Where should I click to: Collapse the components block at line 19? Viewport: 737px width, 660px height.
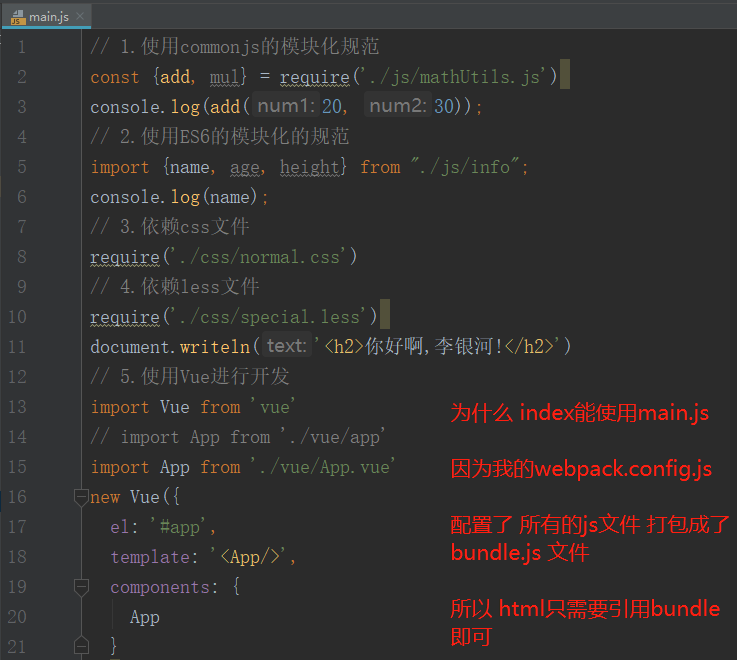(81, 587)
